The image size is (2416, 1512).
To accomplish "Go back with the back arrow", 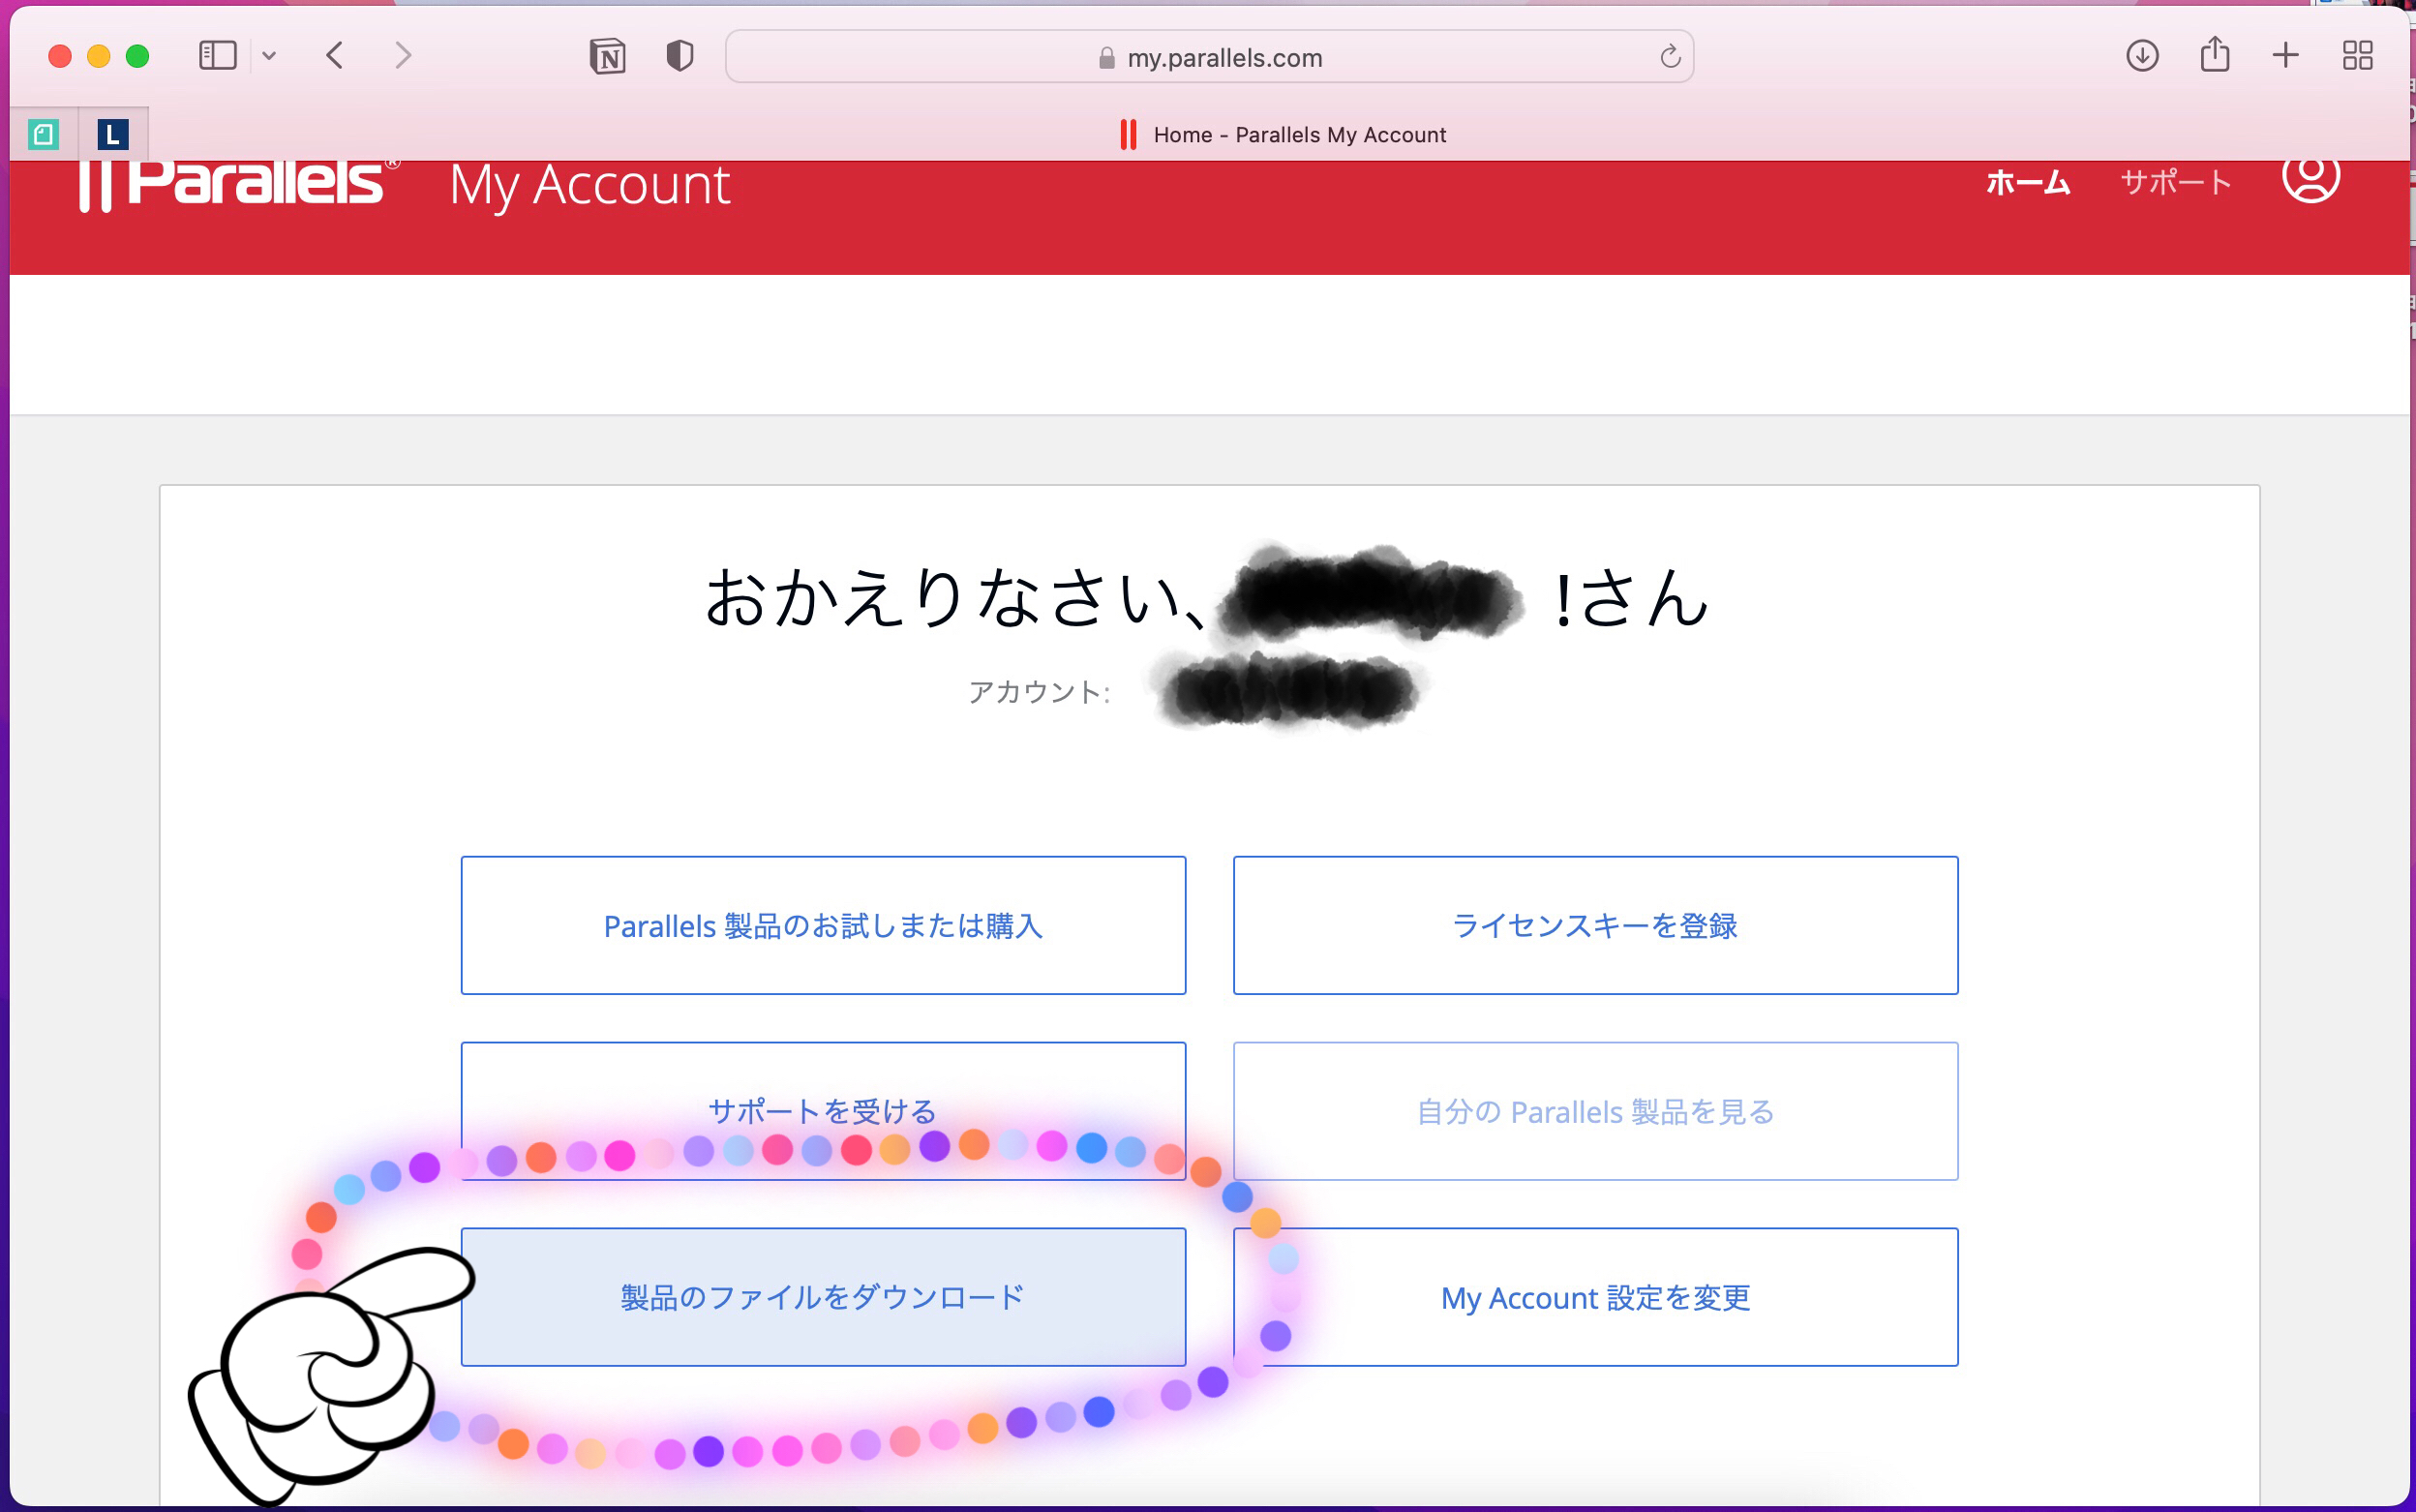I will 336,56.
